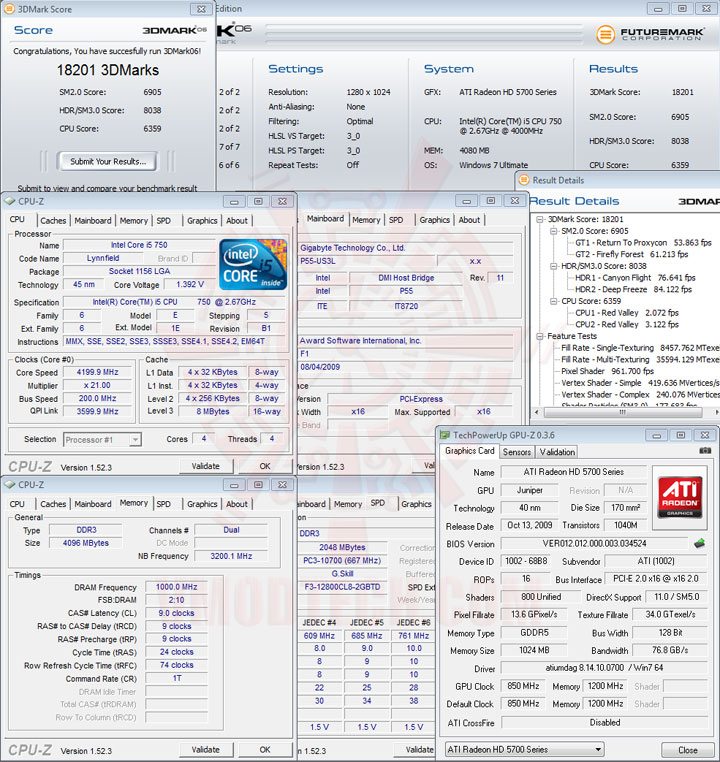Open Memory tab in CPU-Z Gigabyte mainboard window
The width and height of the screenshot is (720, 762).
366,220
